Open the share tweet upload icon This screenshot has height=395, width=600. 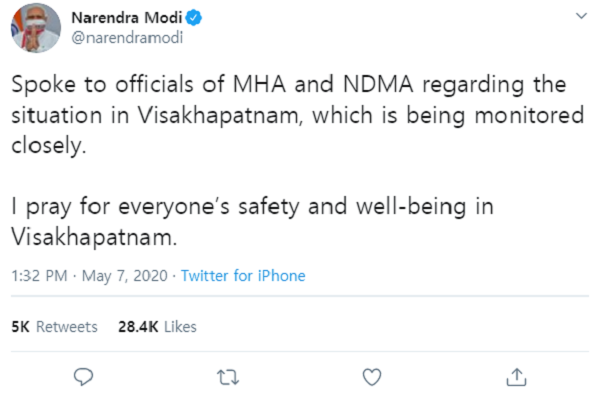coord(517,377)
